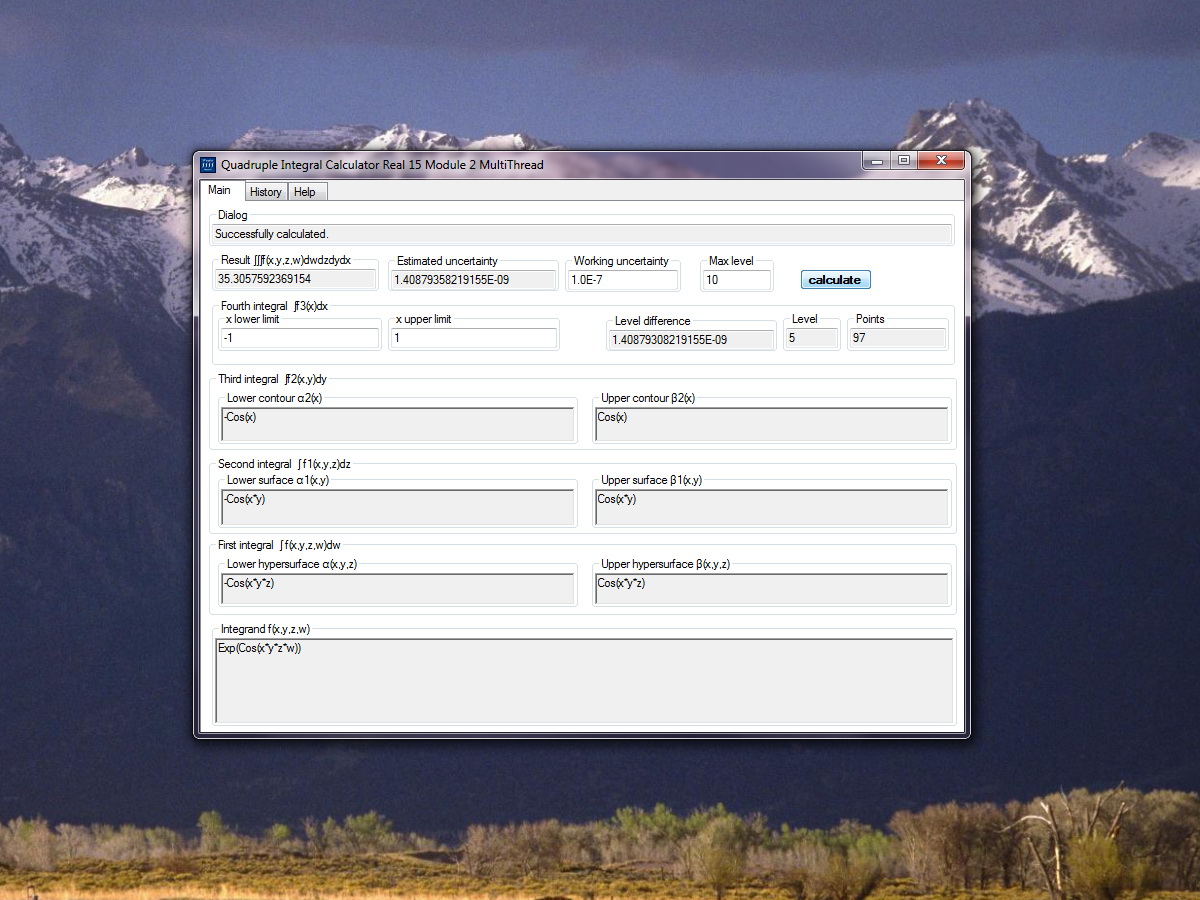Select the Main tab
The image size is (1200, 900).
tap(219, 190)
